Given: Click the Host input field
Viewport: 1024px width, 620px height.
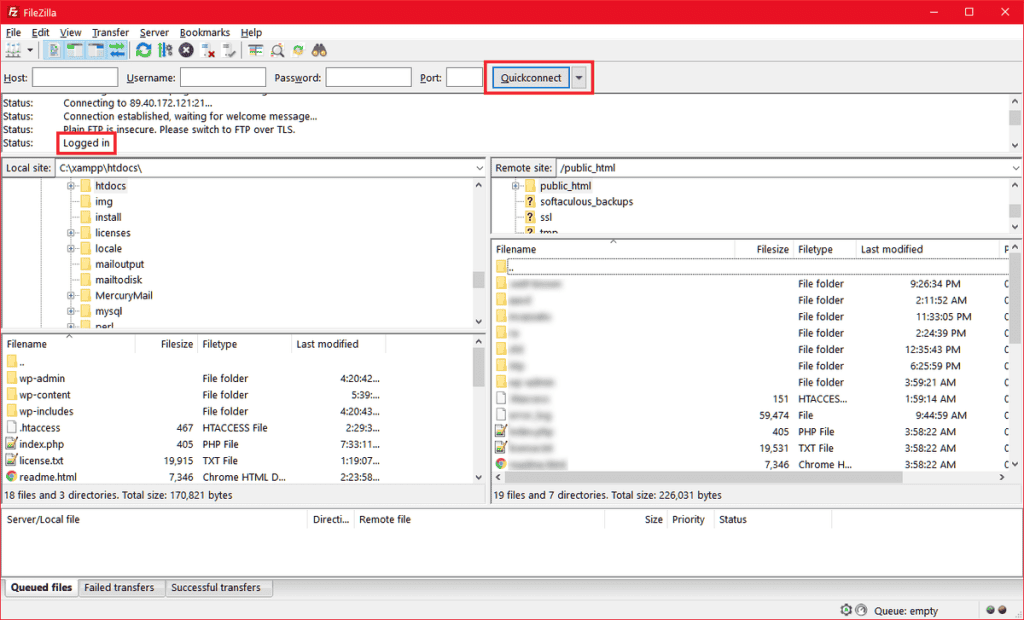Looking at the screenshot, I should tap(75, 76).
